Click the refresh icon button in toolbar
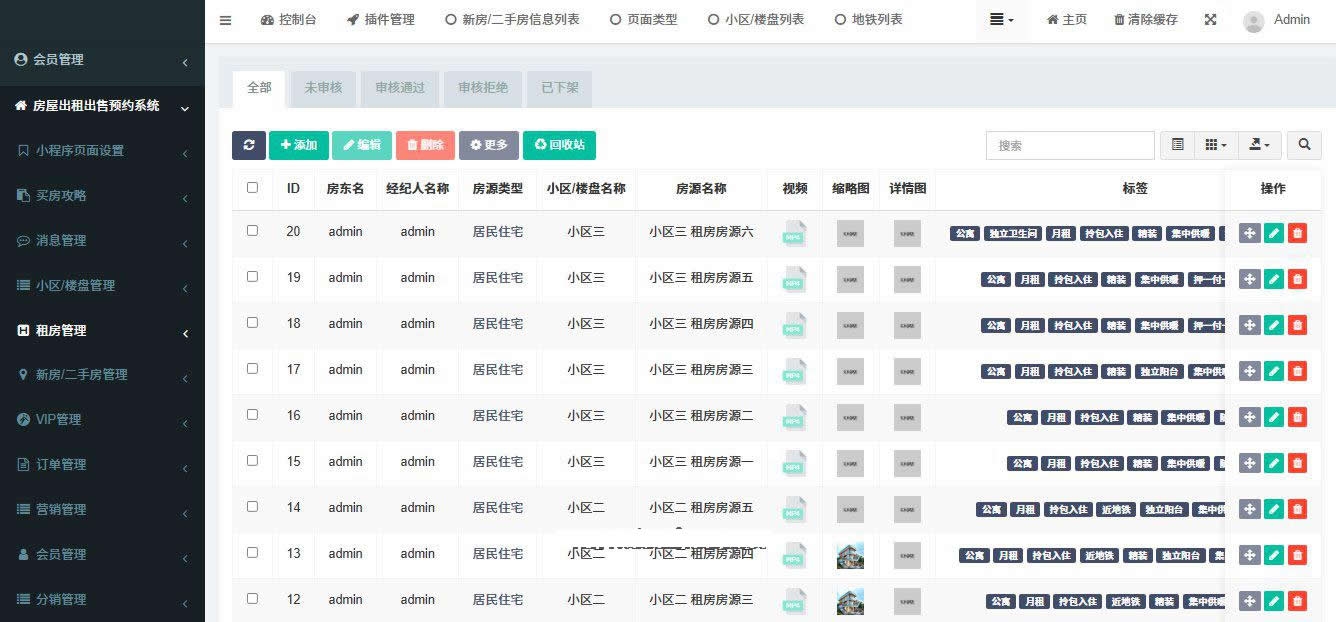The image size is (1336, 622). (x=248, y=145)
